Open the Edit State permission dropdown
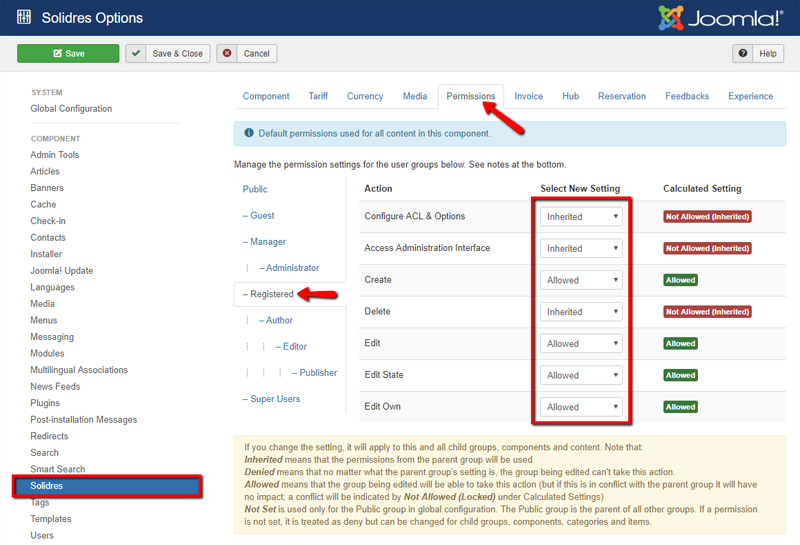The width and height of the screenshot is (800, 545). [x=581, y=375]
